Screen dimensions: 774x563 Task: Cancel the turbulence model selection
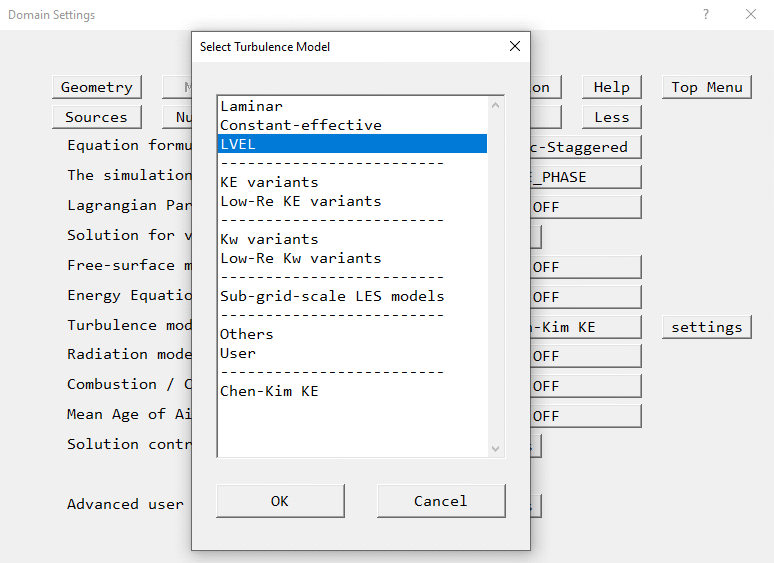coord(440,501)
